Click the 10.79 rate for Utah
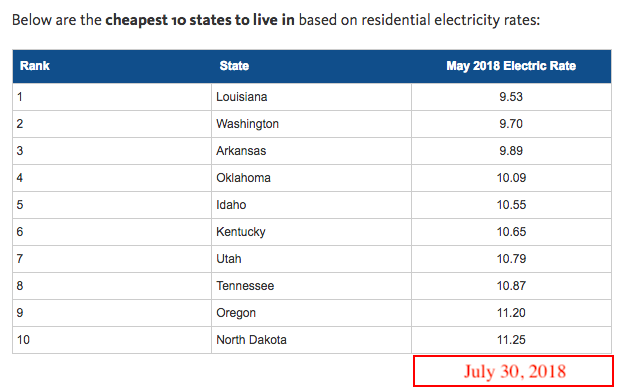Viewport: 632px width, 392px height. point(511,259)
